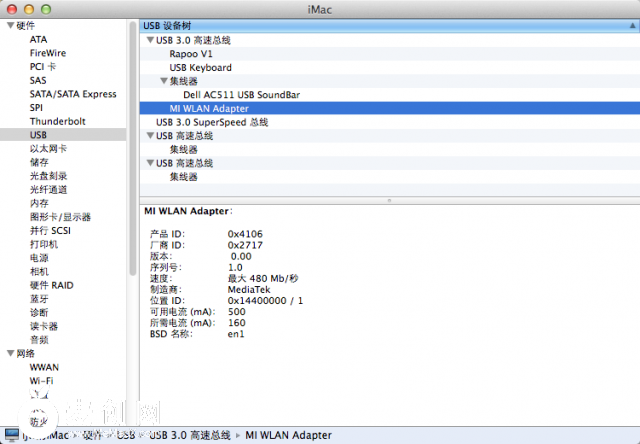The height and width of the screenshot is (444, 640).
Task: Click the iMac computer icon in path bar
Action: pos(10,435)
